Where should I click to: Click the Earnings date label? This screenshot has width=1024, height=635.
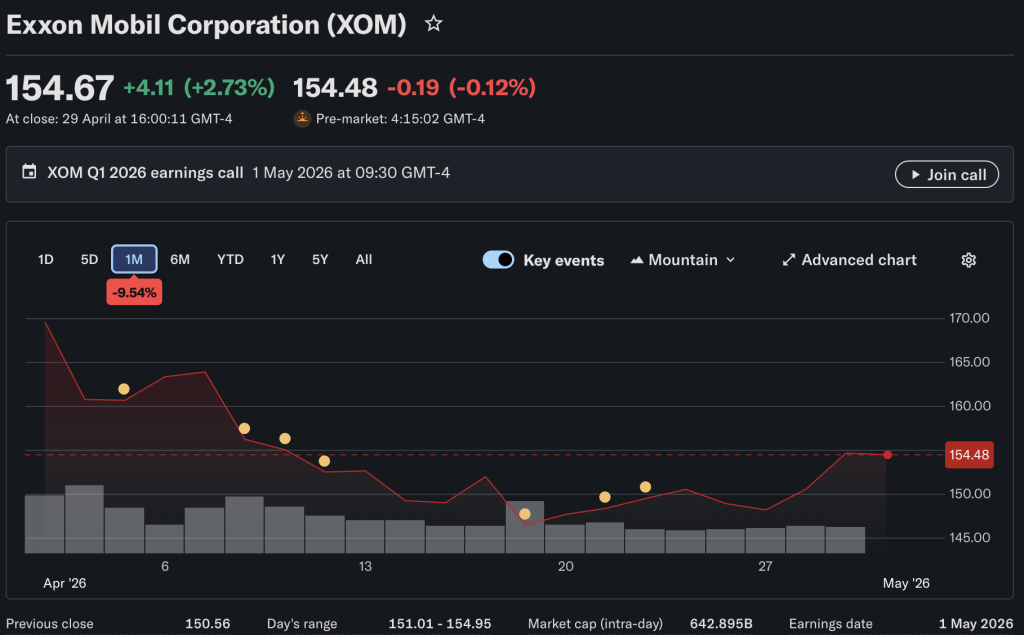[831, 624]
